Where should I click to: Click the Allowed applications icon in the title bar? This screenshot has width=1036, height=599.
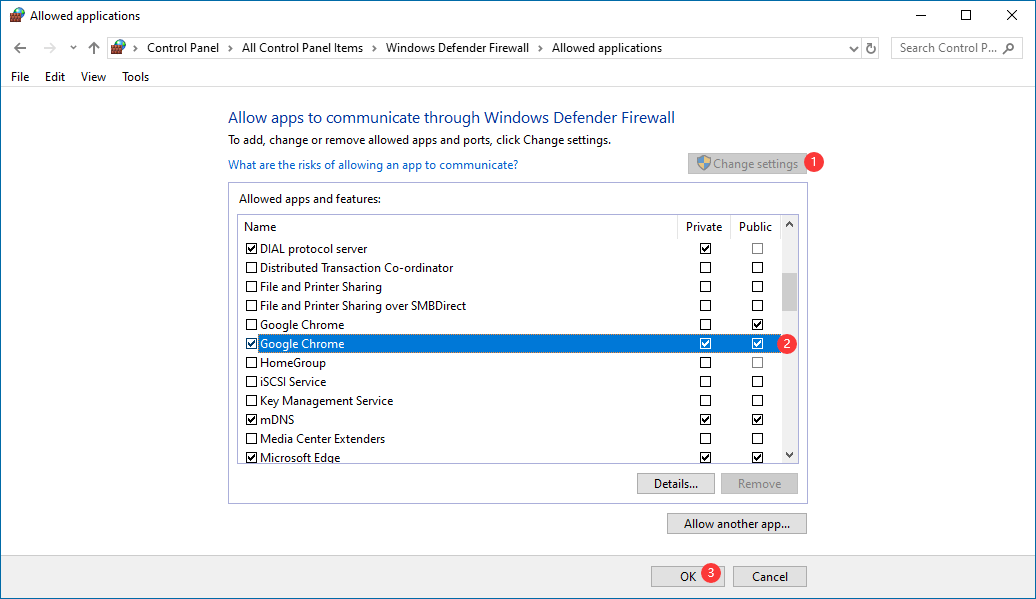click(15, 15)
